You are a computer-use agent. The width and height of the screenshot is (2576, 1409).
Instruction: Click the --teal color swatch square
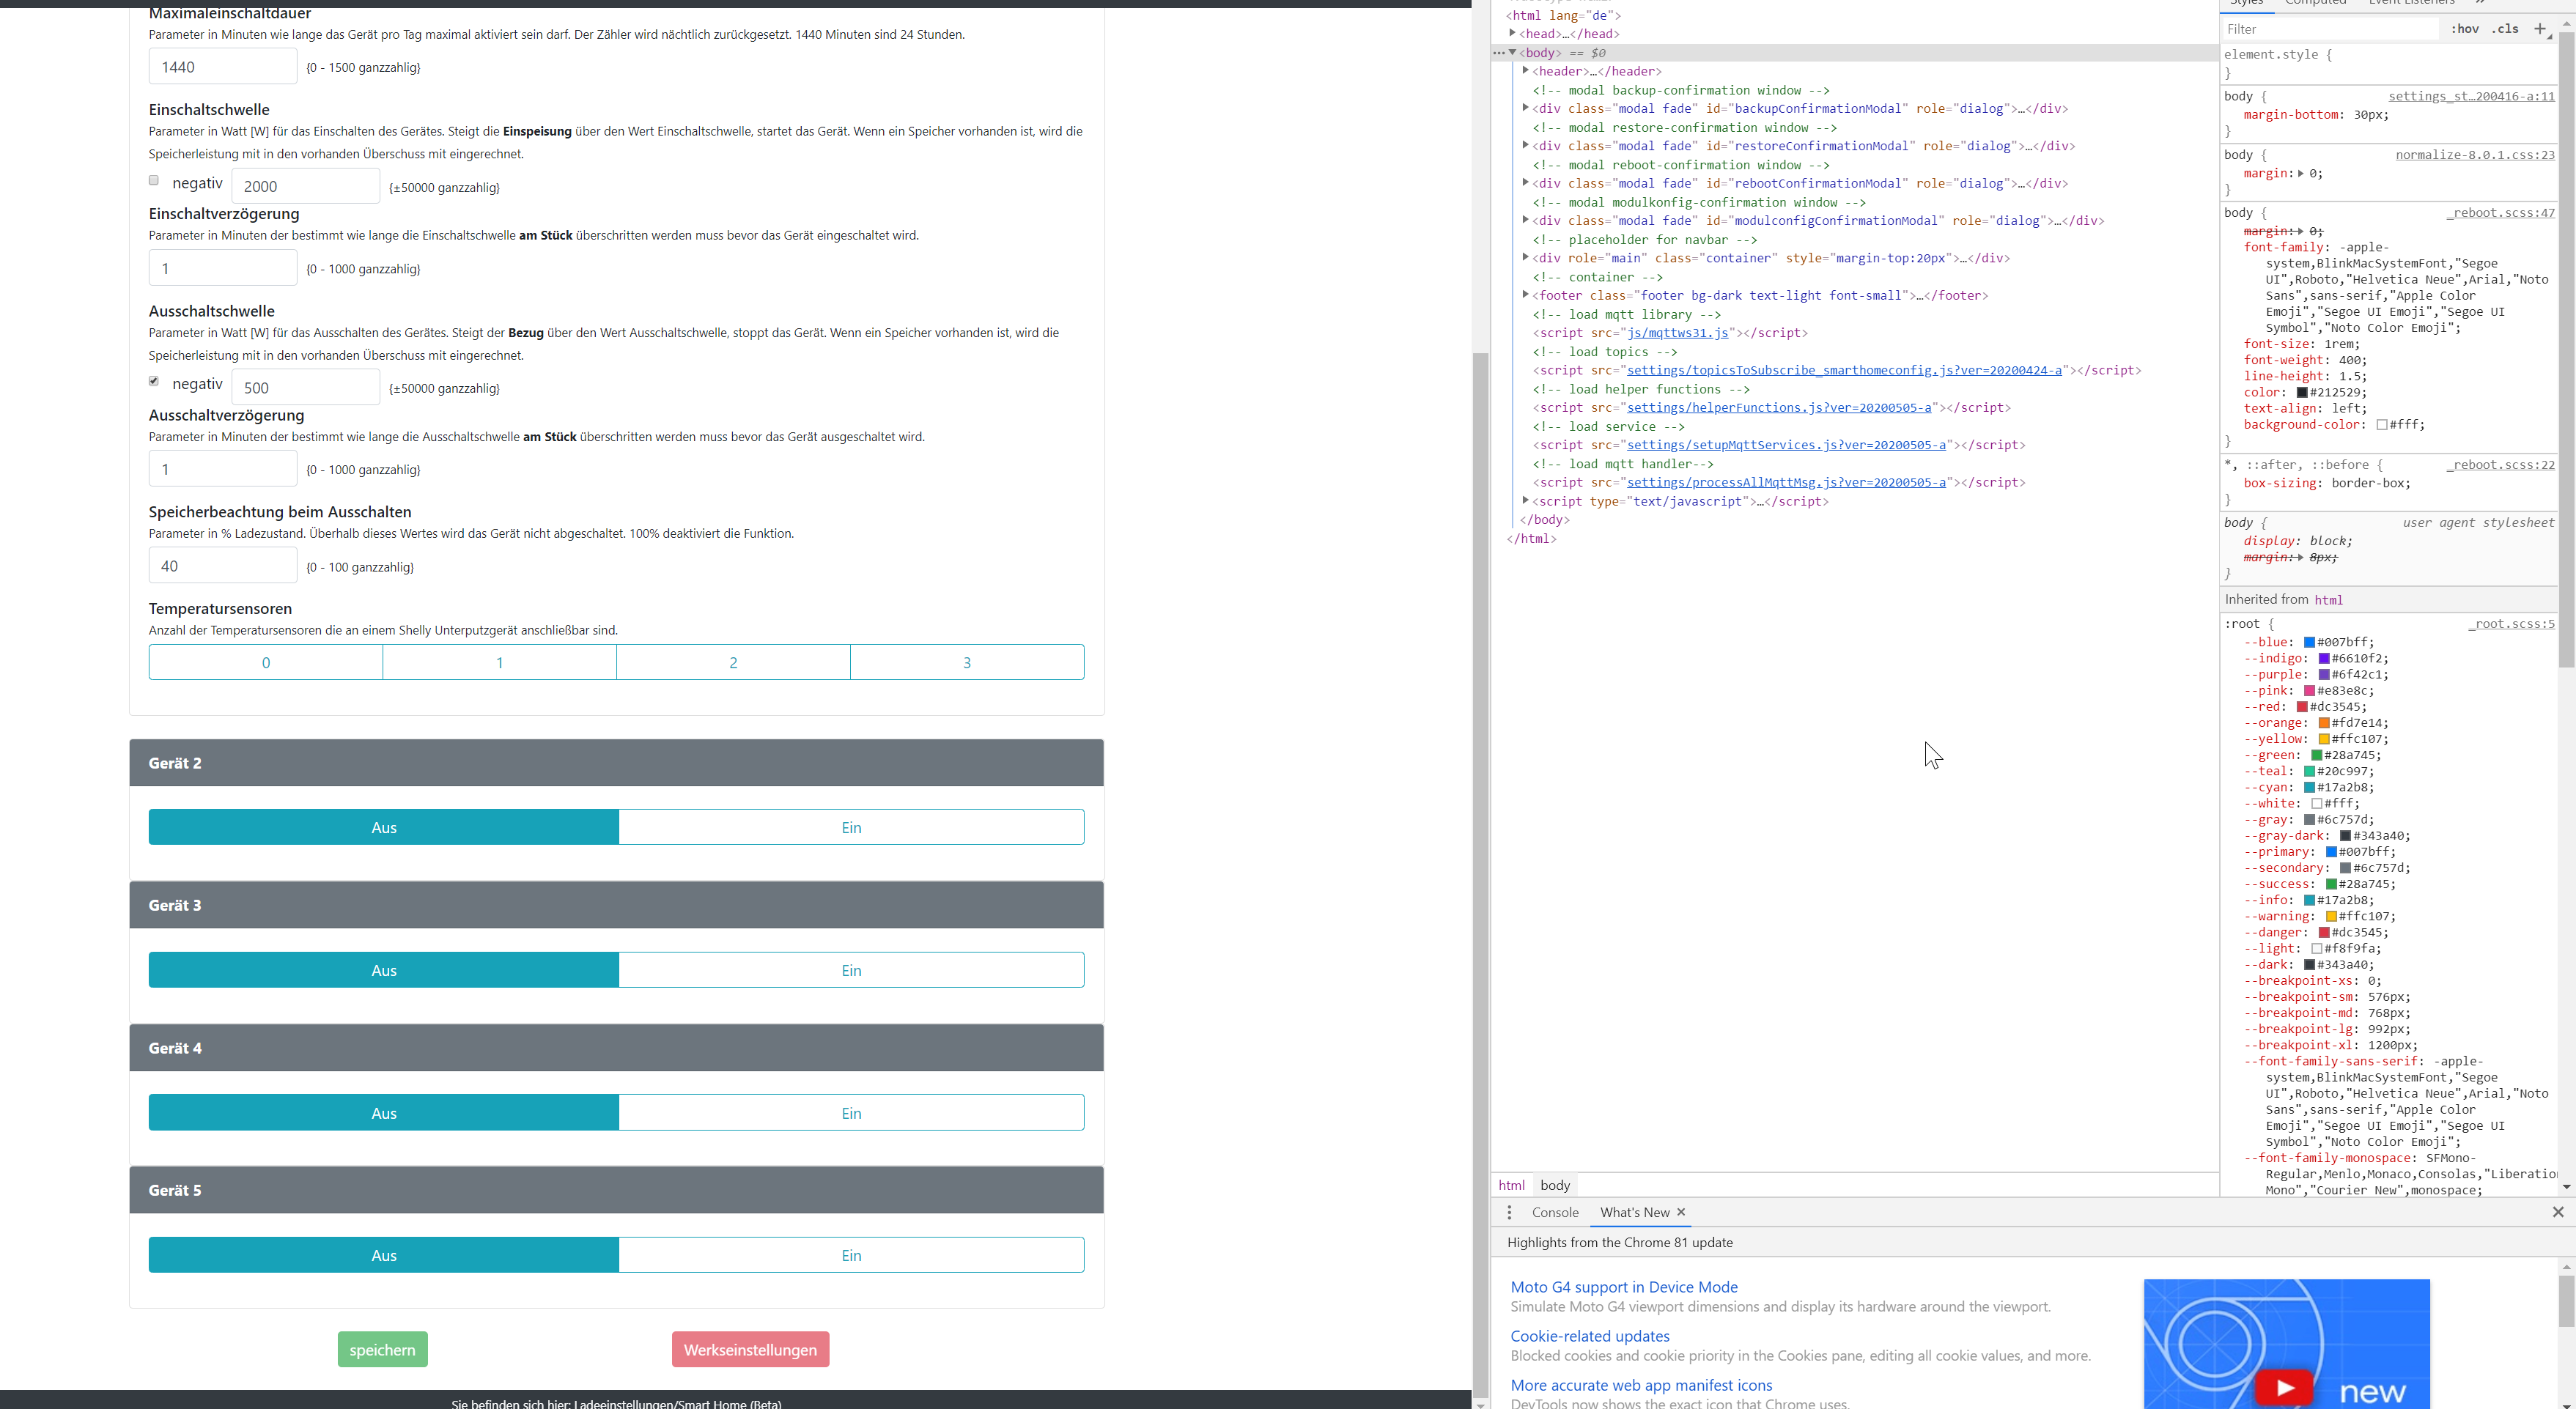pyautogui.click(x=2309, y=771)
